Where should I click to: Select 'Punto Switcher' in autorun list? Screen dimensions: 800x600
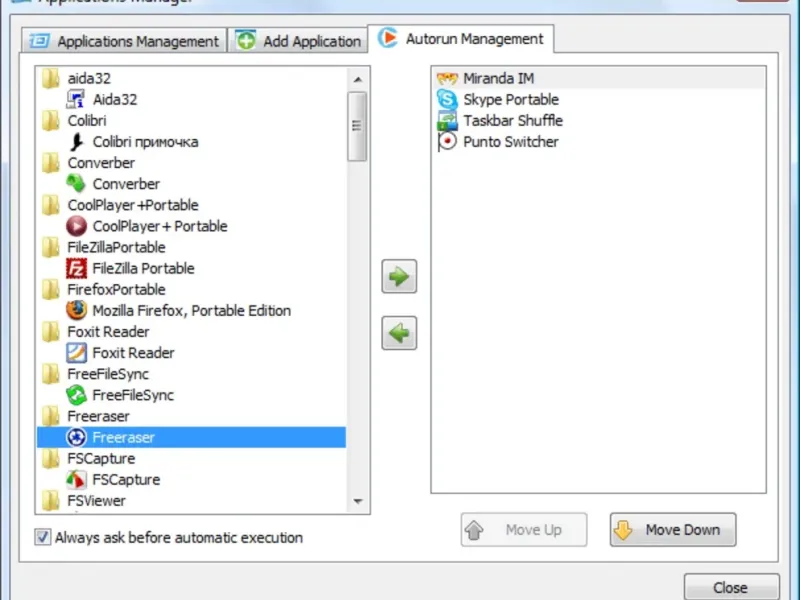point(598,142)
